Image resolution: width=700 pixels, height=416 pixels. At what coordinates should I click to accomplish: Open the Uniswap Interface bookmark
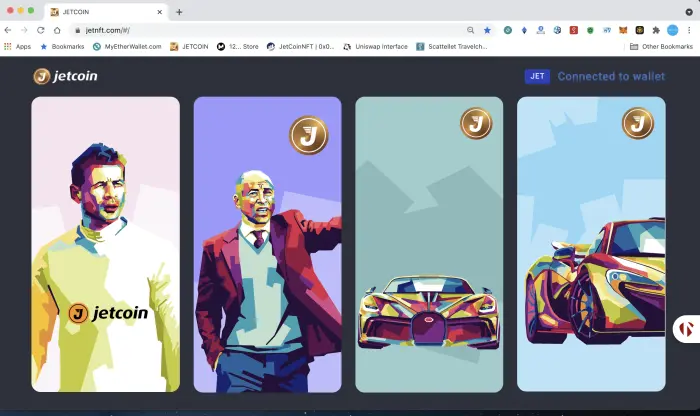coord(375,46)
